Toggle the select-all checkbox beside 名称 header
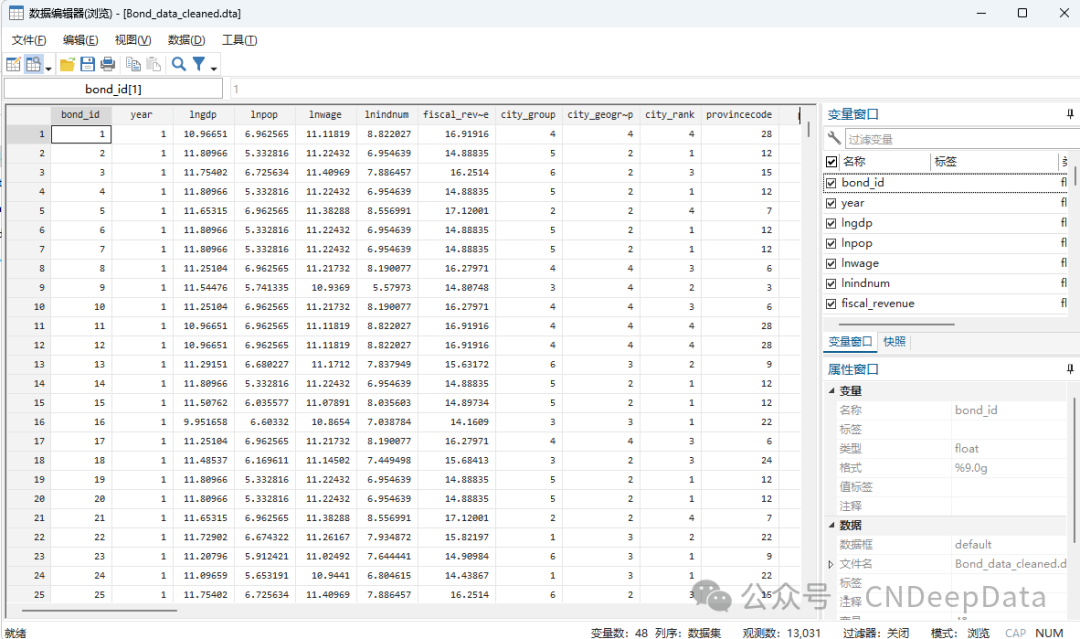 pyautogui.click(x=831, y=162)
